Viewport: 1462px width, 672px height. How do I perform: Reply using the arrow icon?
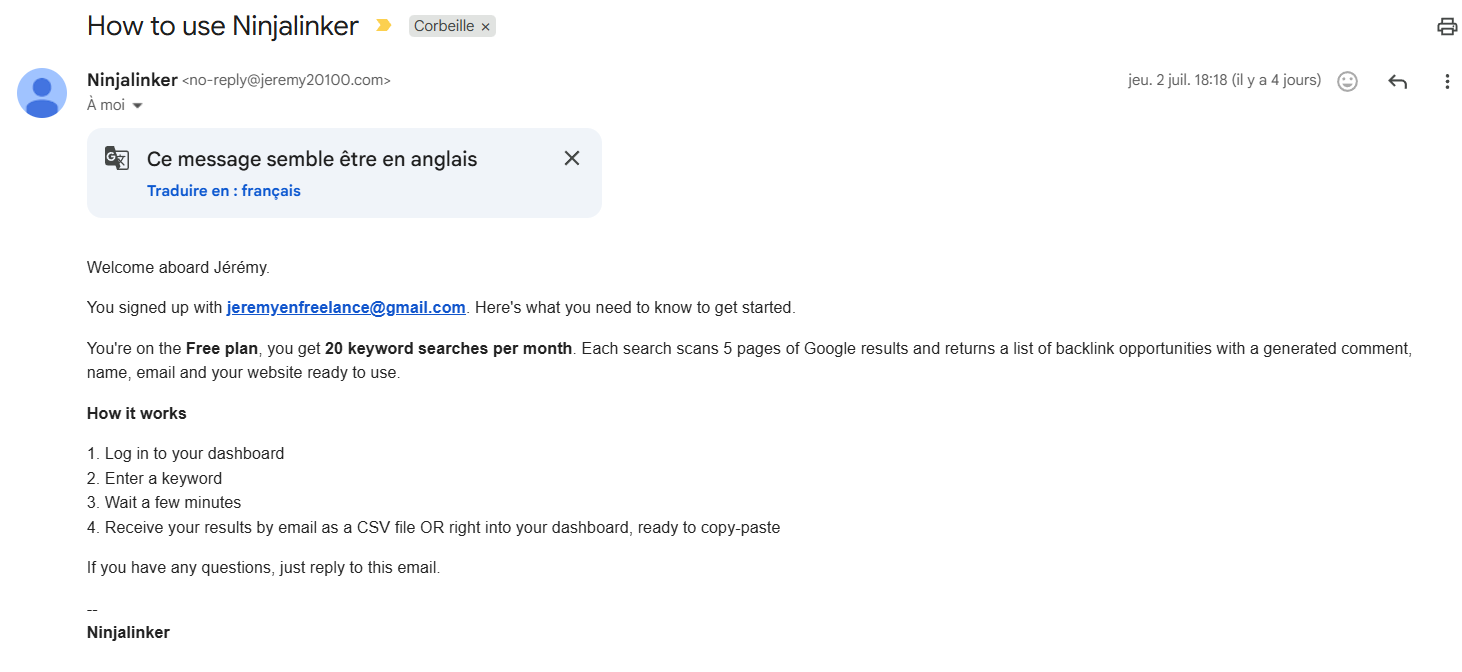click(1398, 82)
